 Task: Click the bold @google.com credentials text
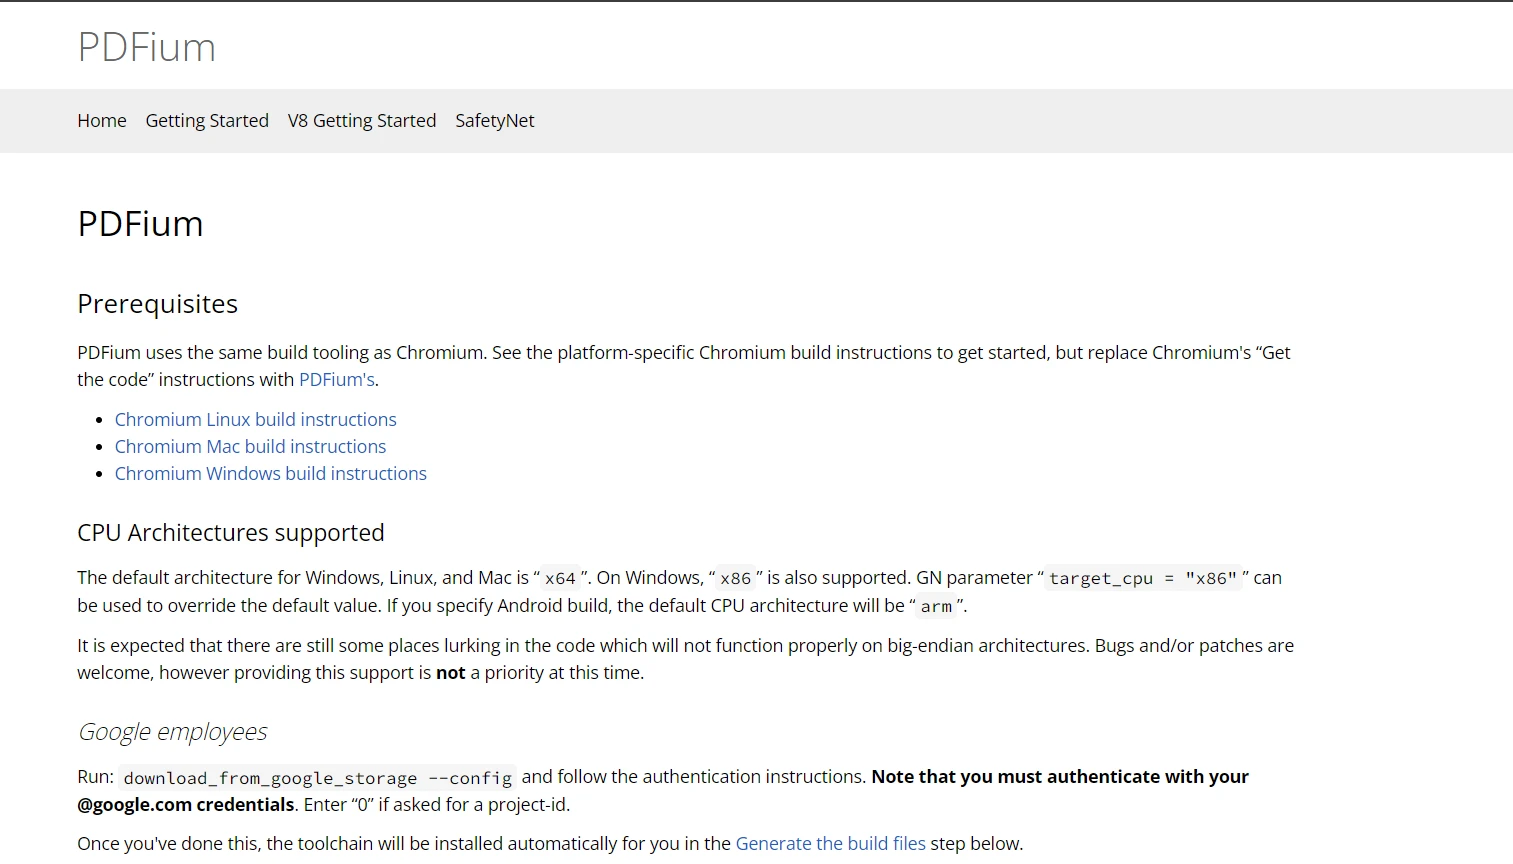click(186, 805)
